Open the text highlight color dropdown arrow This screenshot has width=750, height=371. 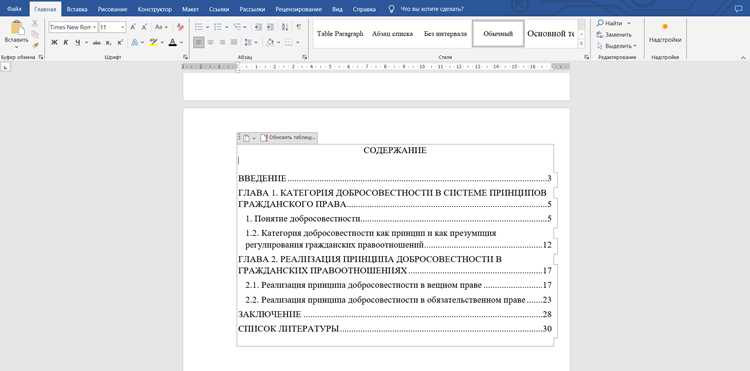tap(162, 43)
